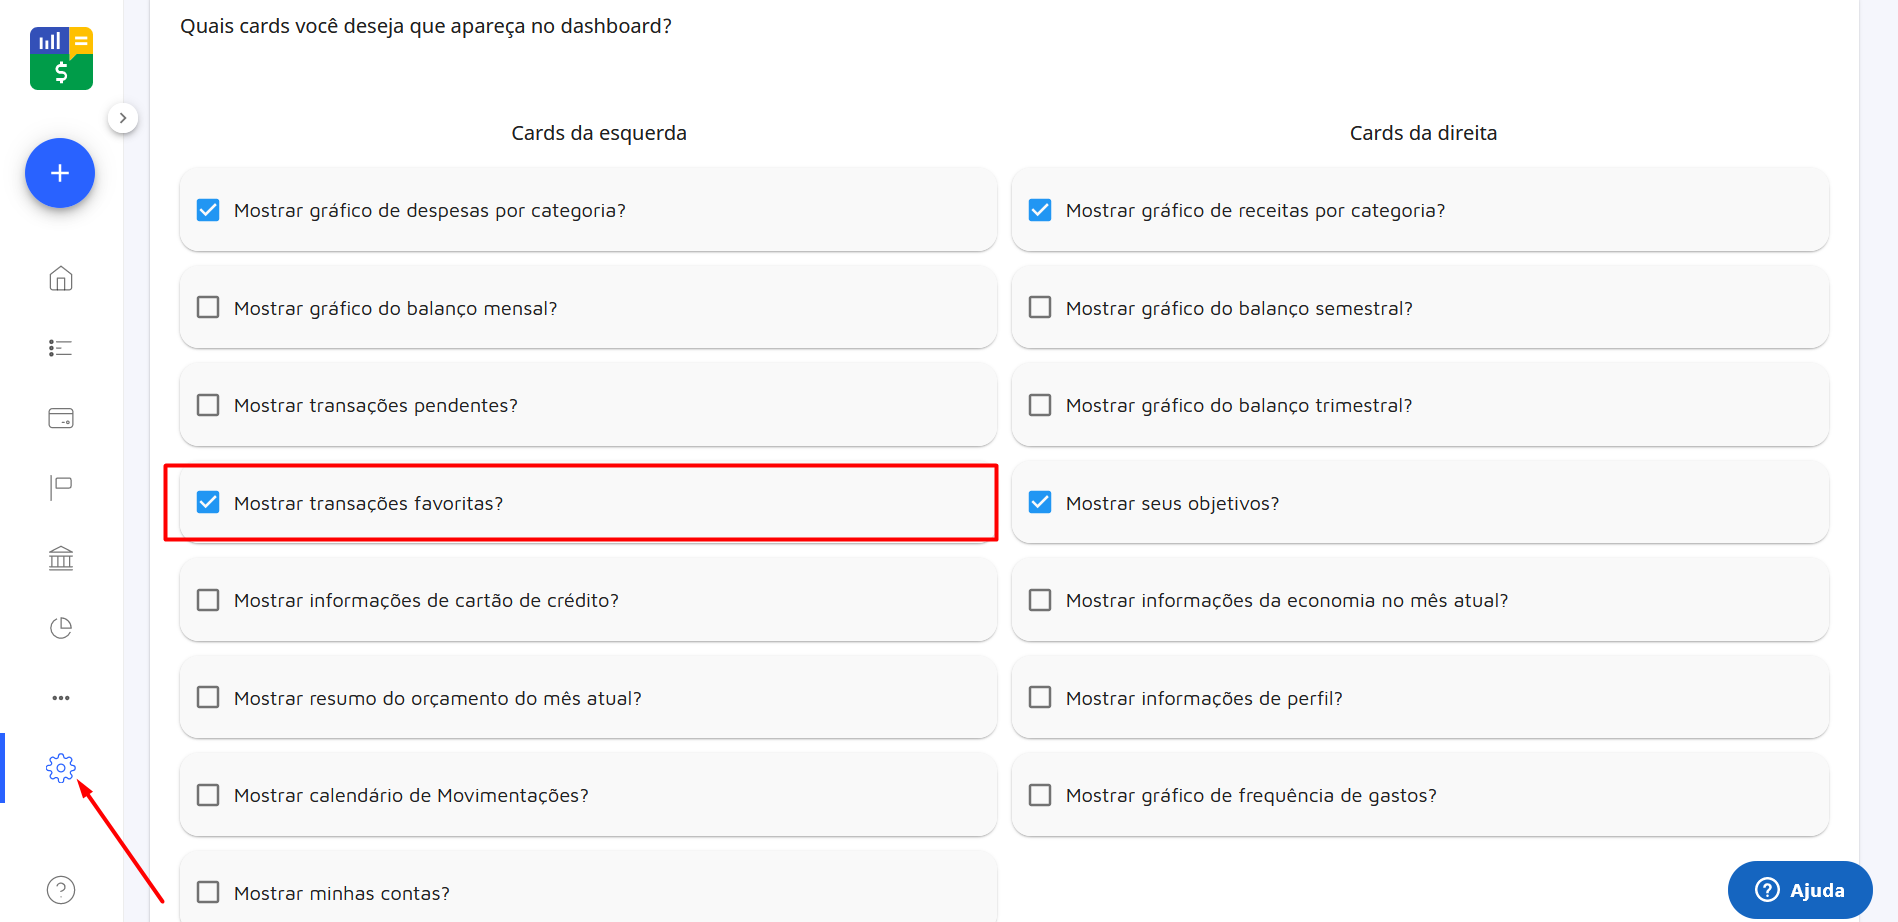Open the three-dots more options icon
This screenshot has height=922, width=1898.
60,697
